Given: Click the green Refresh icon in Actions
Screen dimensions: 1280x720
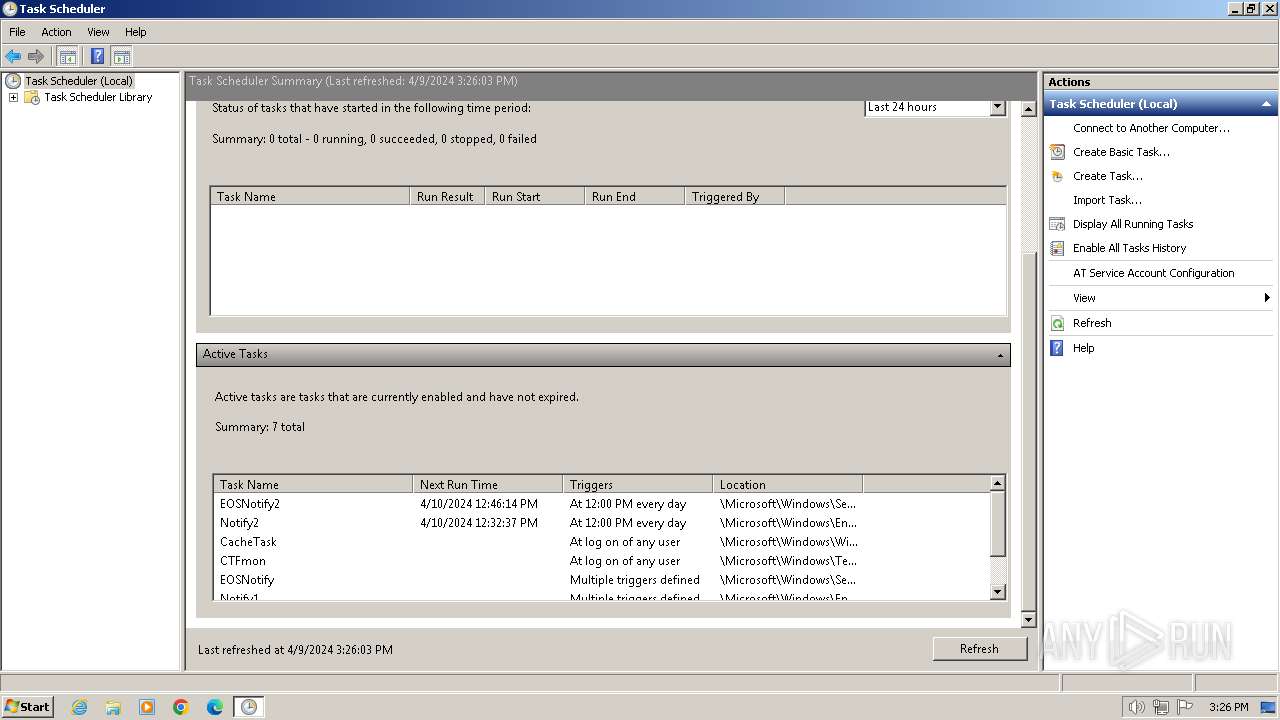Looking at the screenshot, I should click(1057, 323).
